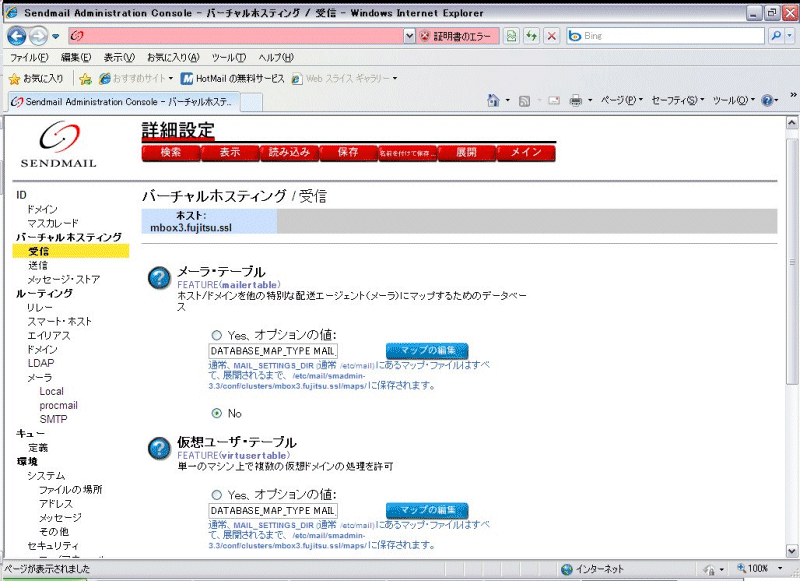Open the ツール(T) menu
The image size is (800, 581).
pos(229,58)
